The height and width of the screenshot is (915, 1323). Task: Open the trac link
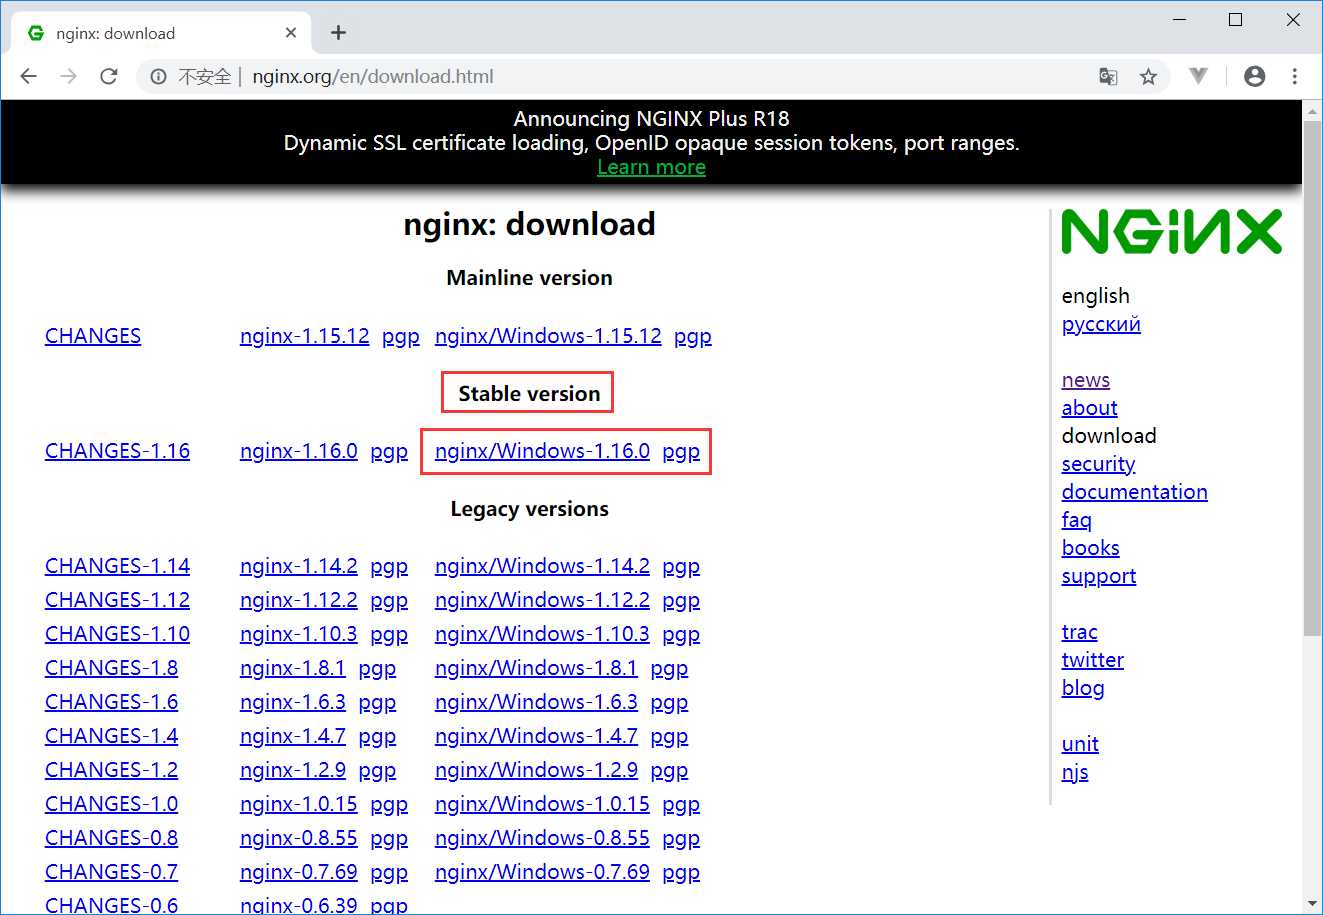(1079, 632)
